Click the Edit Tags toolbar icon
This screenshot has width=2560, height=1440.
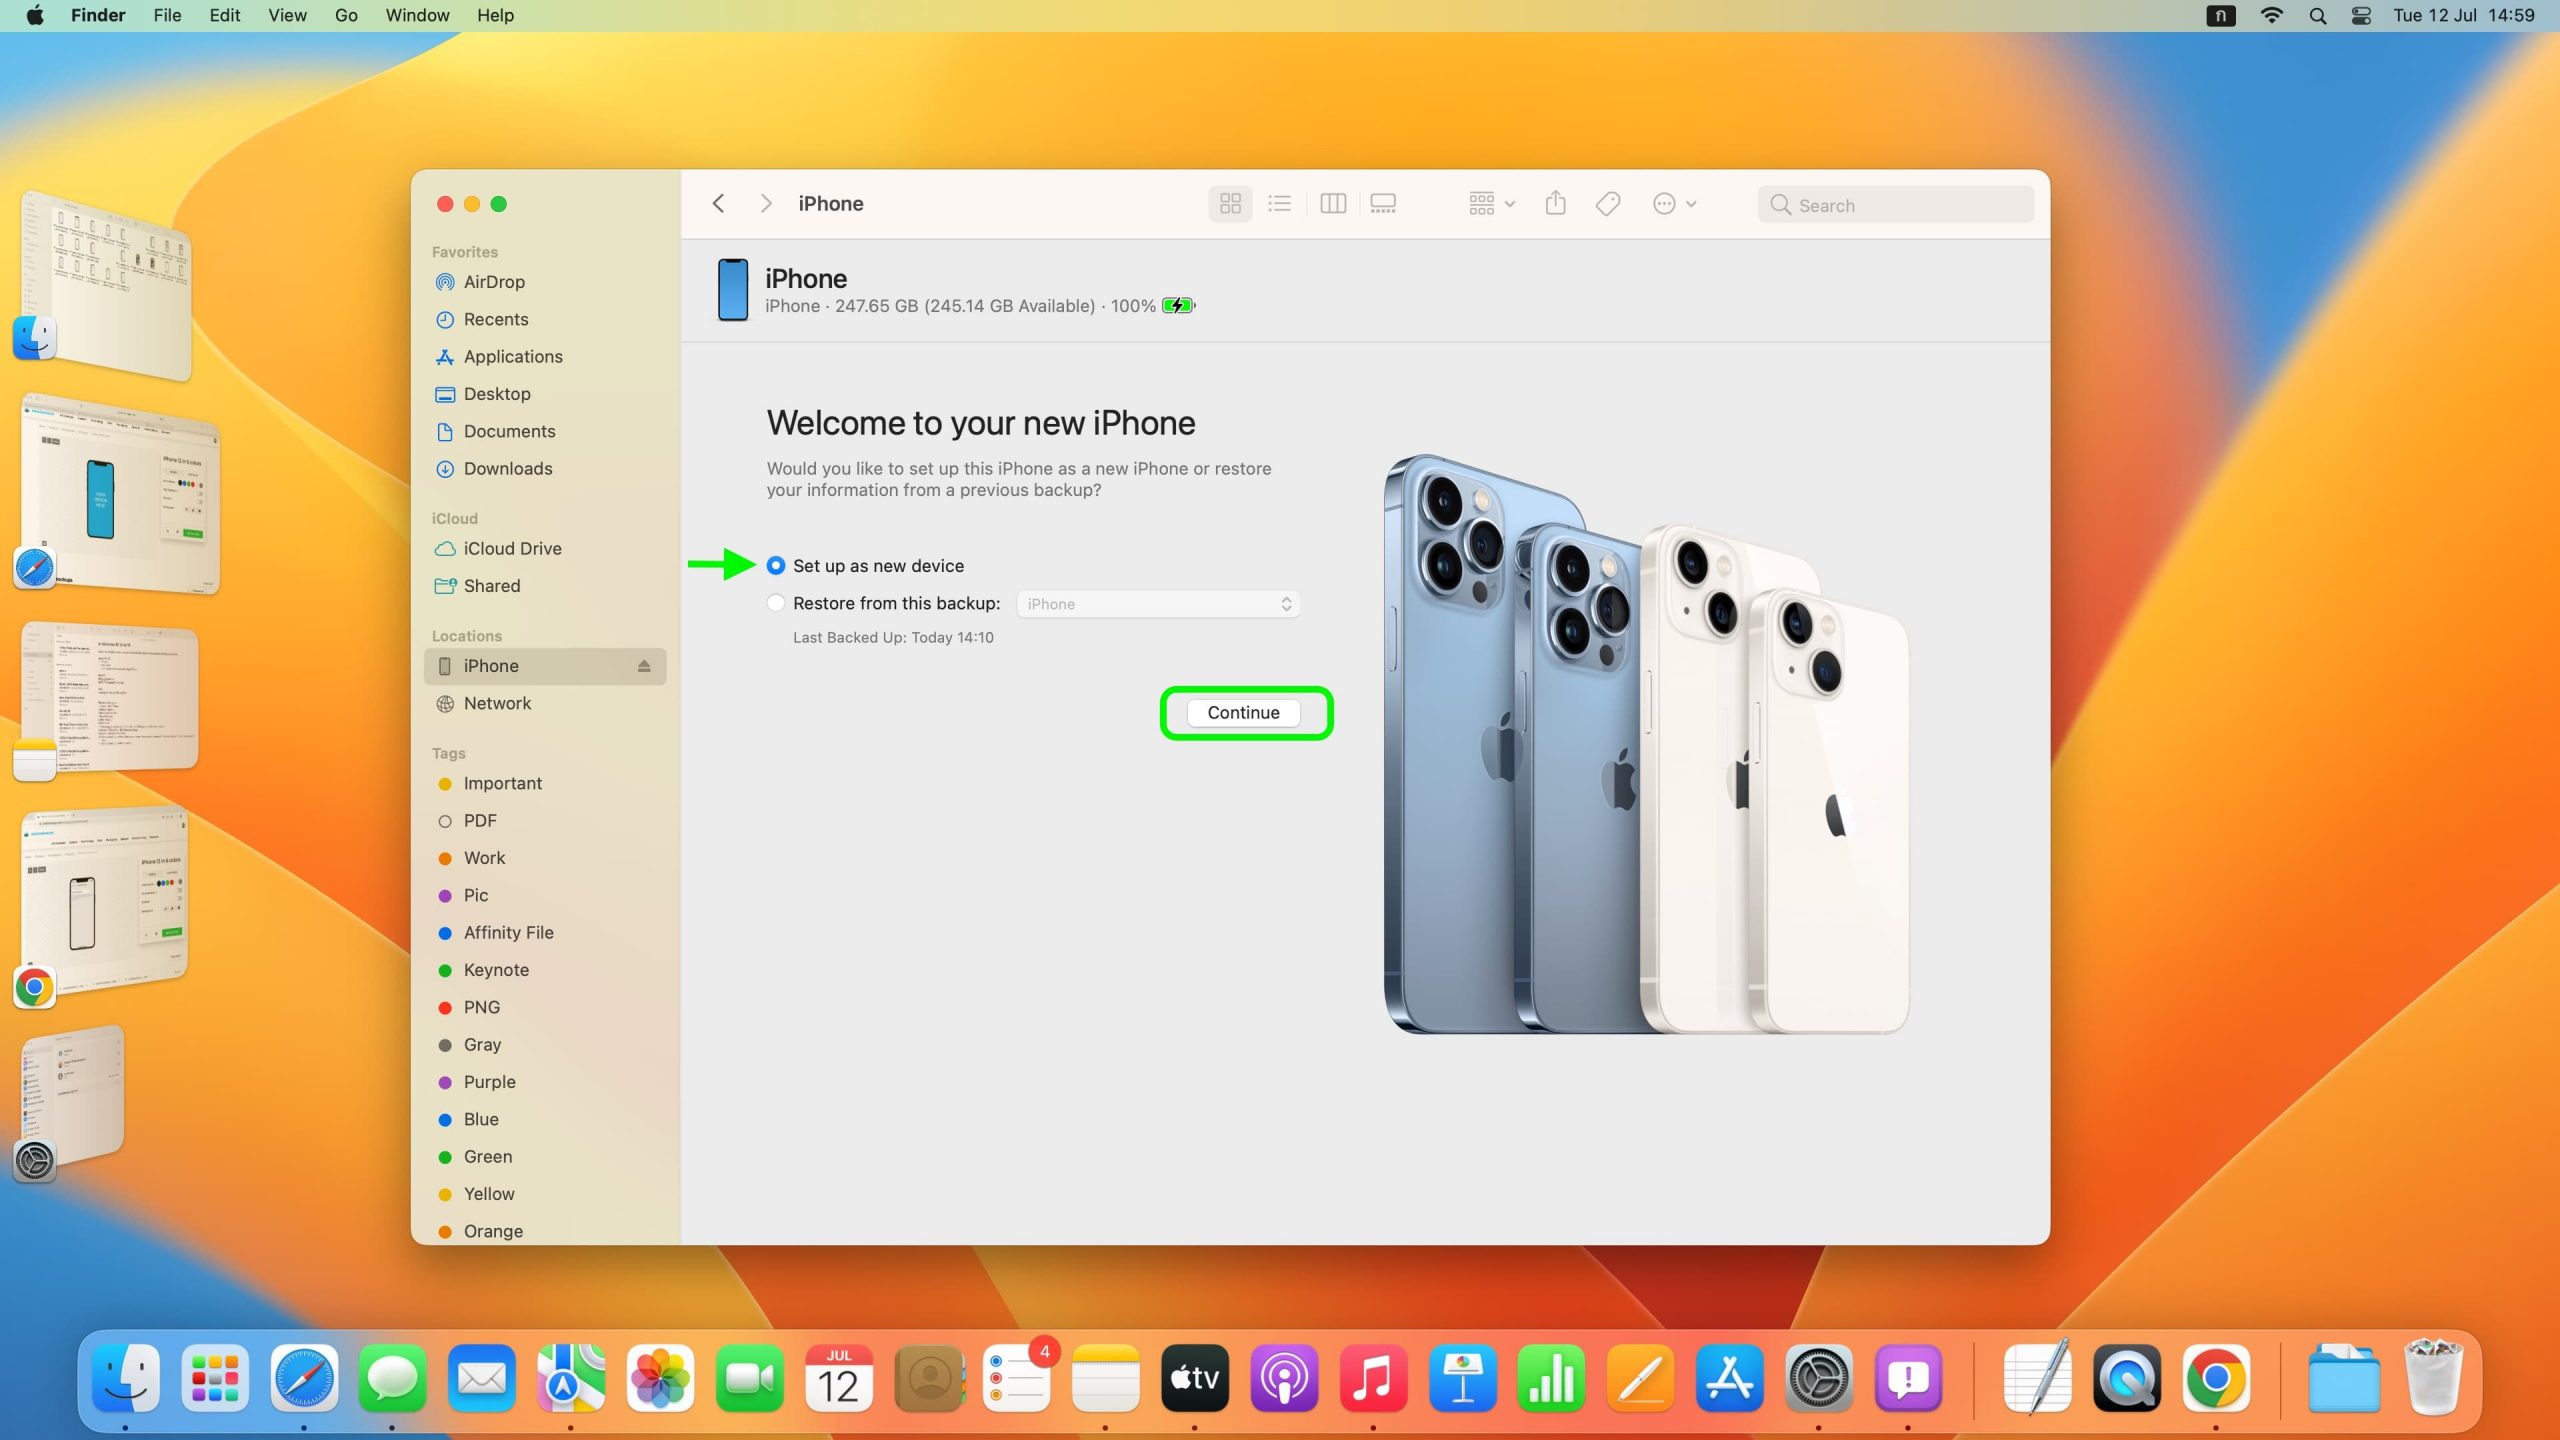(x=1607, y=204)
